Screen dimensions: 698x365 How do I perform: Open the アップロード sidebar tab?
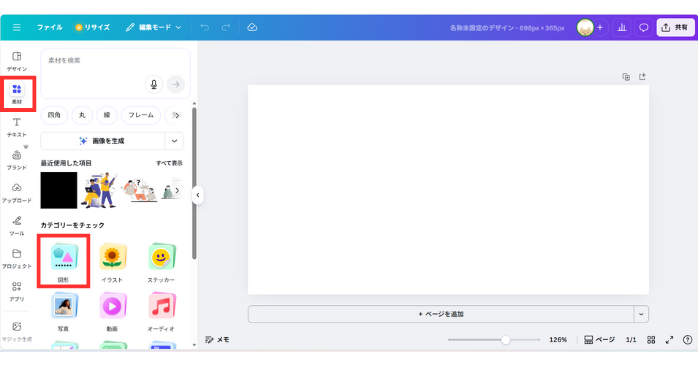click(x=16, y=193)
